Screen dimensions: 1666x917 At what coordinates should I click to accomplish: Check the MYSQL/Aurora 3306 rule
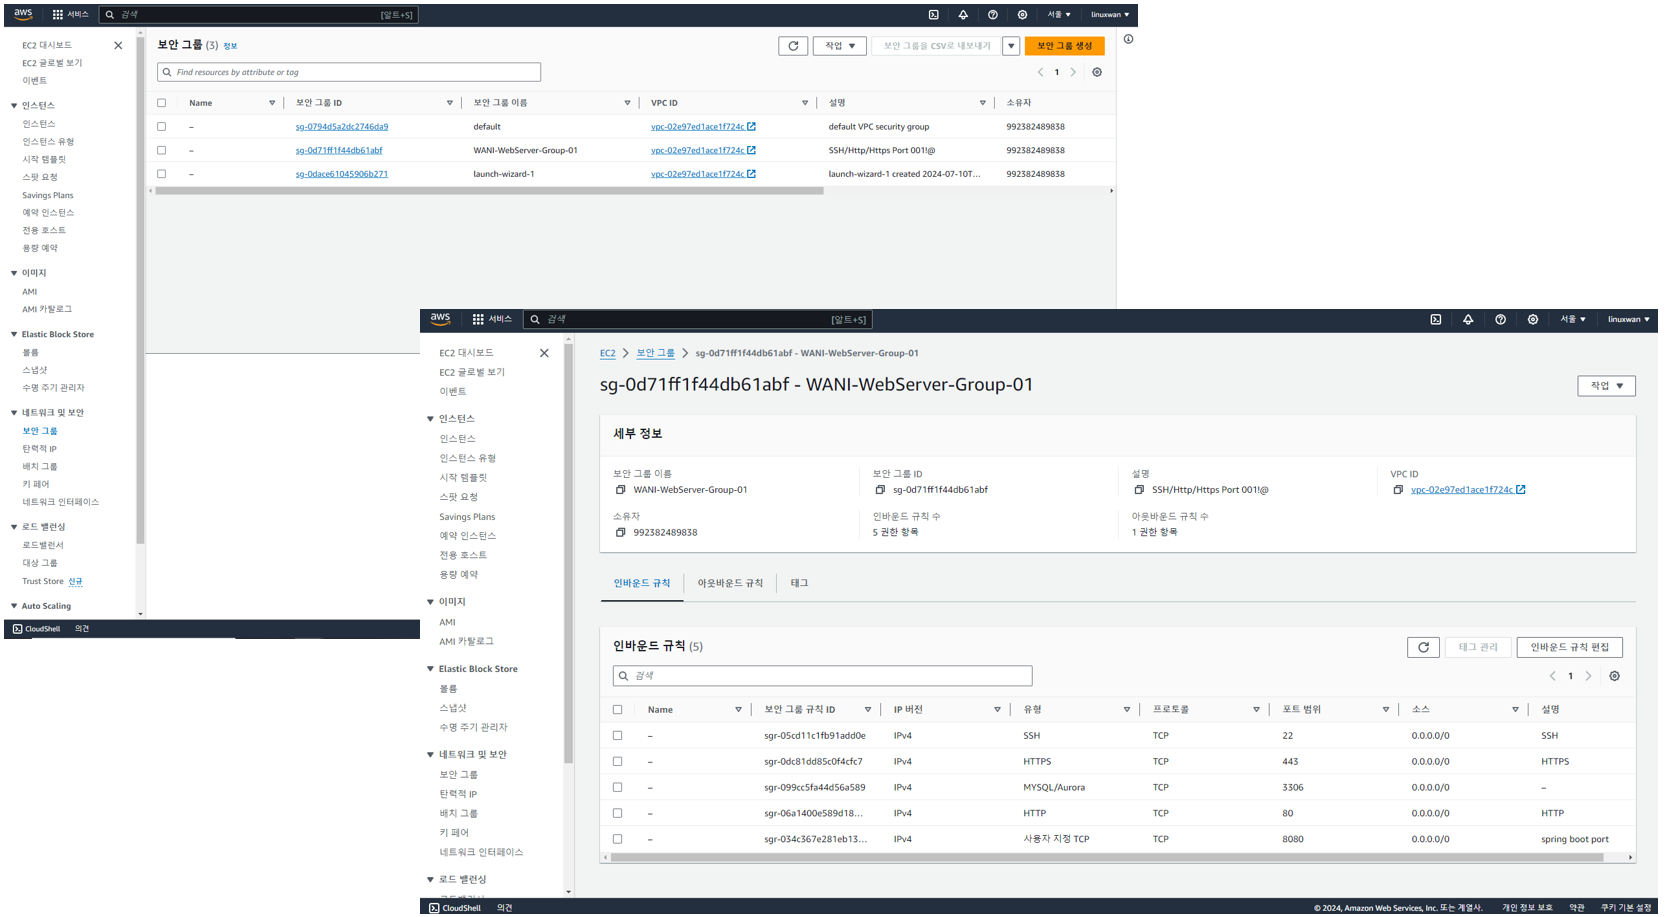[x=617, y=787]
